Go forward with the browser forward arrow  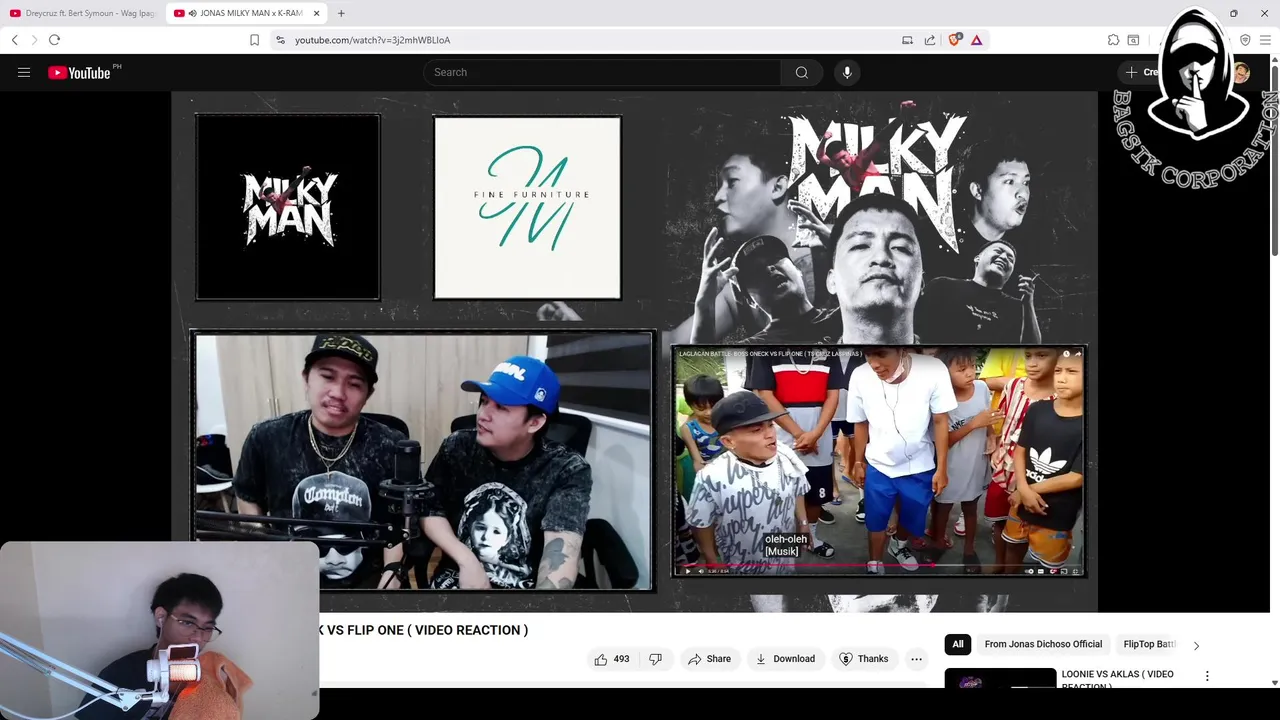[34, 40]
